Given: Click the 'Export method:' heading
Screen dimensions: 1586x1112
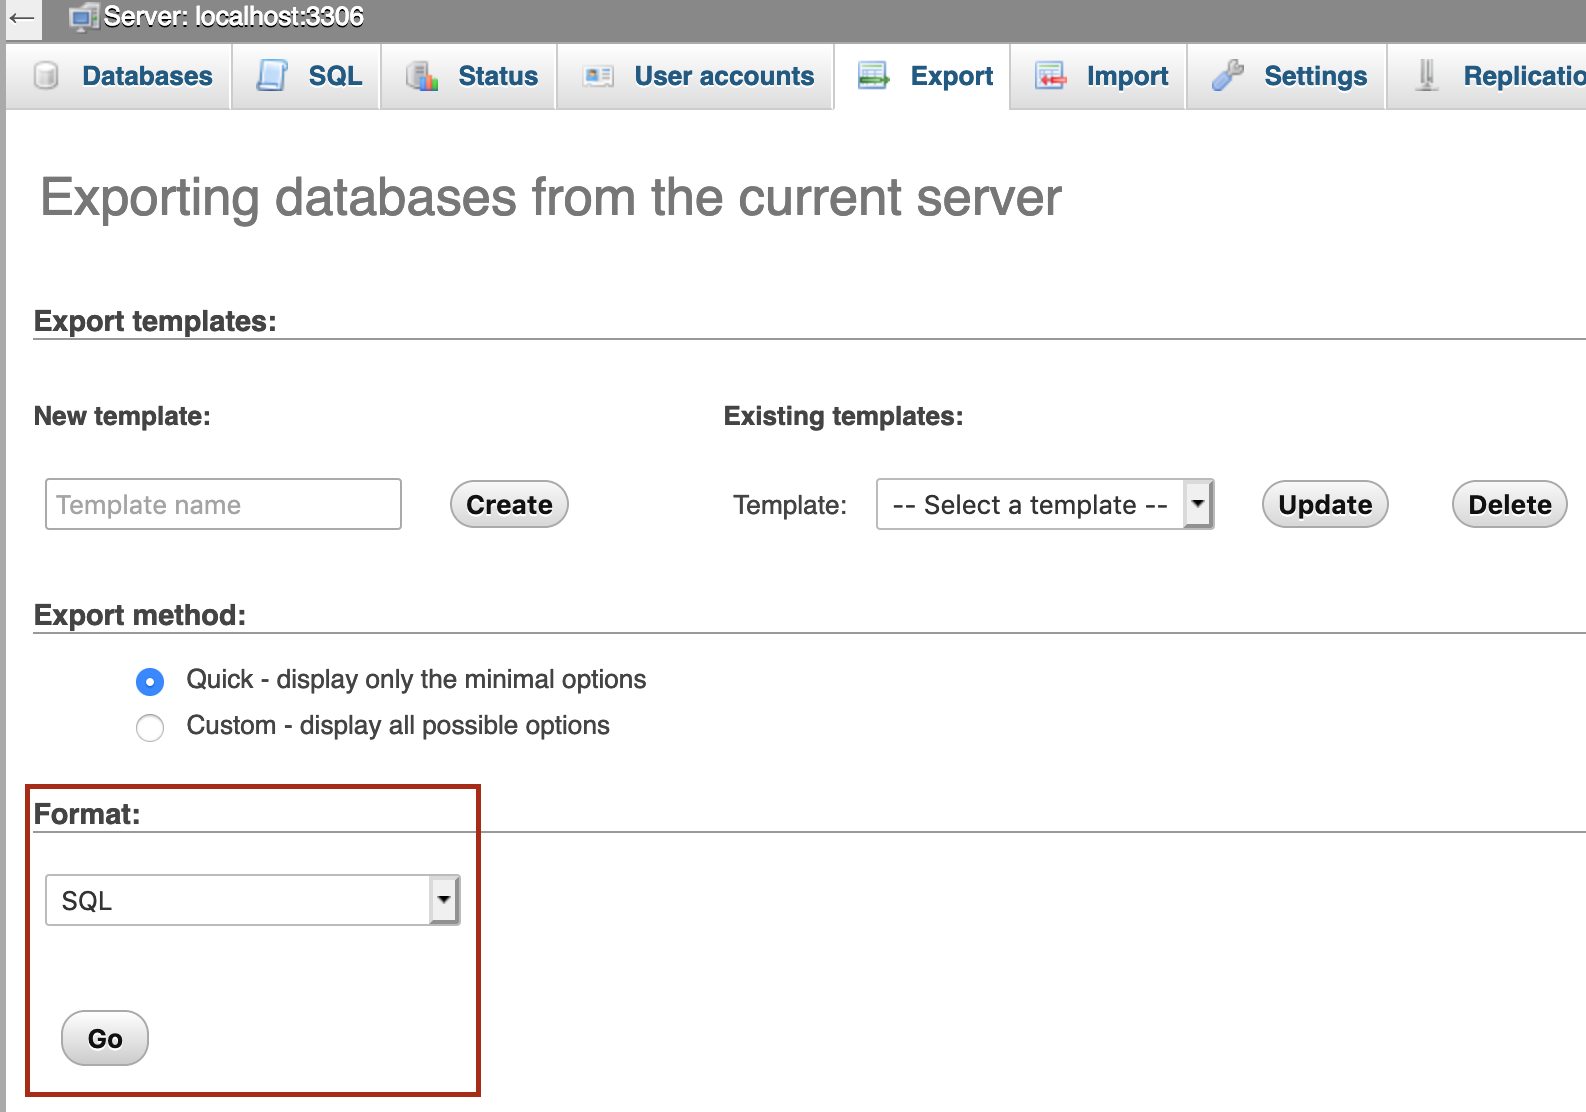Looking at the screenshot, I should point(140,616).
